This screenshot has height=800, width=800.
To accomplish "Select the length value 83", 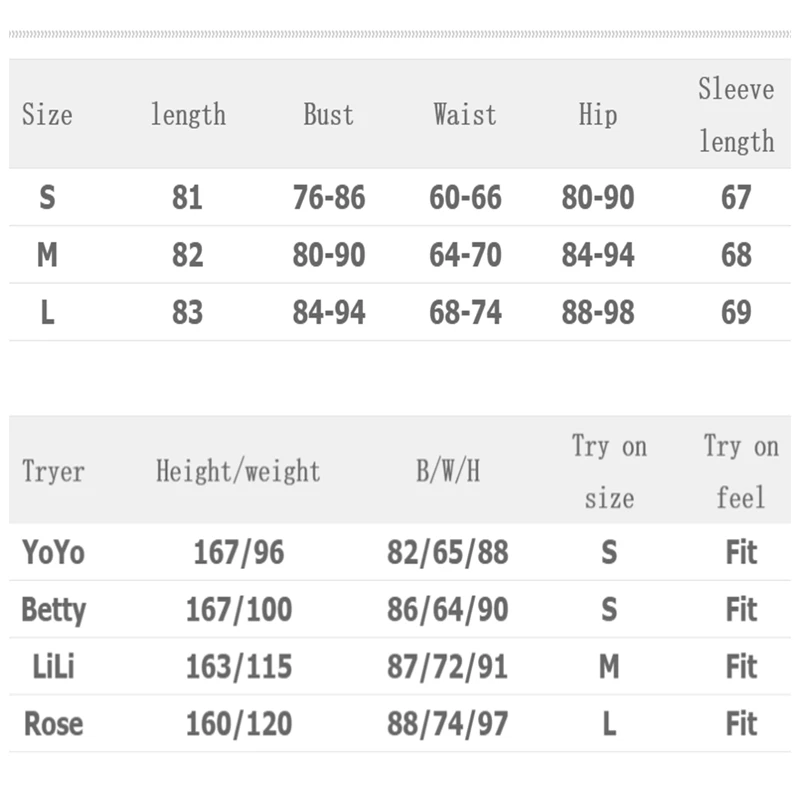I will pos(187,313).
